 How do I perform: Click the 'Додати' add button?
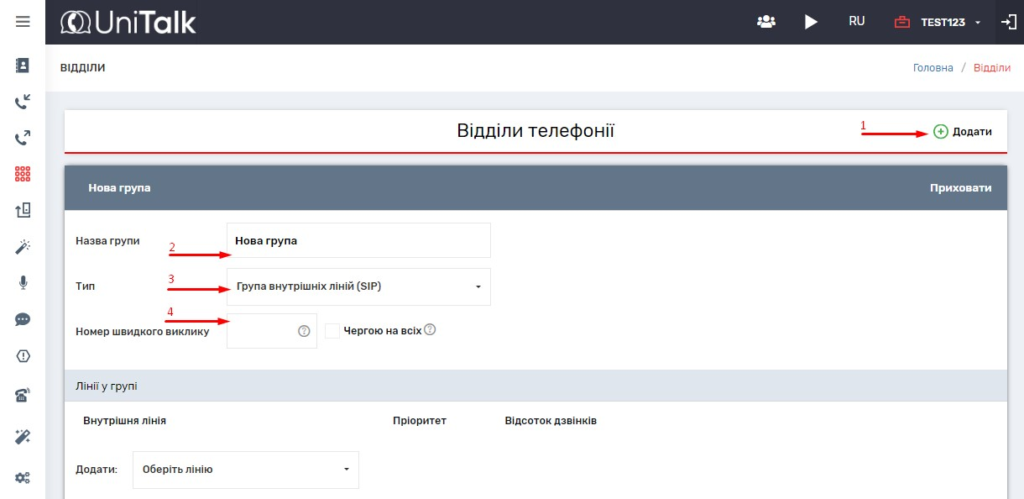(x=962, y=132)
